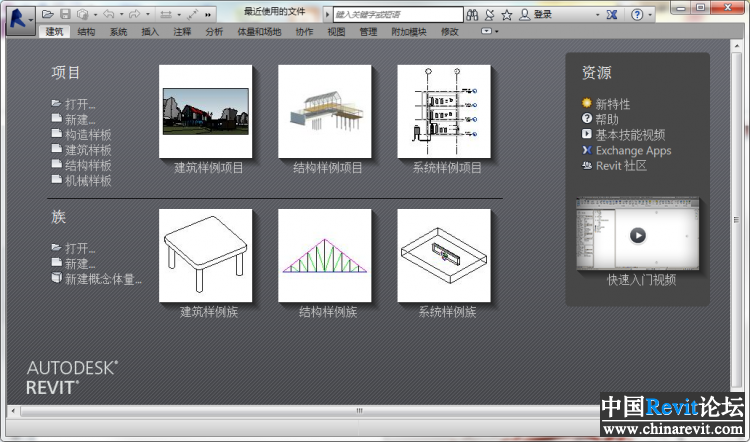Open the Undo history dropdown arrow
The image size is (750, 442).
coord(121,15)
